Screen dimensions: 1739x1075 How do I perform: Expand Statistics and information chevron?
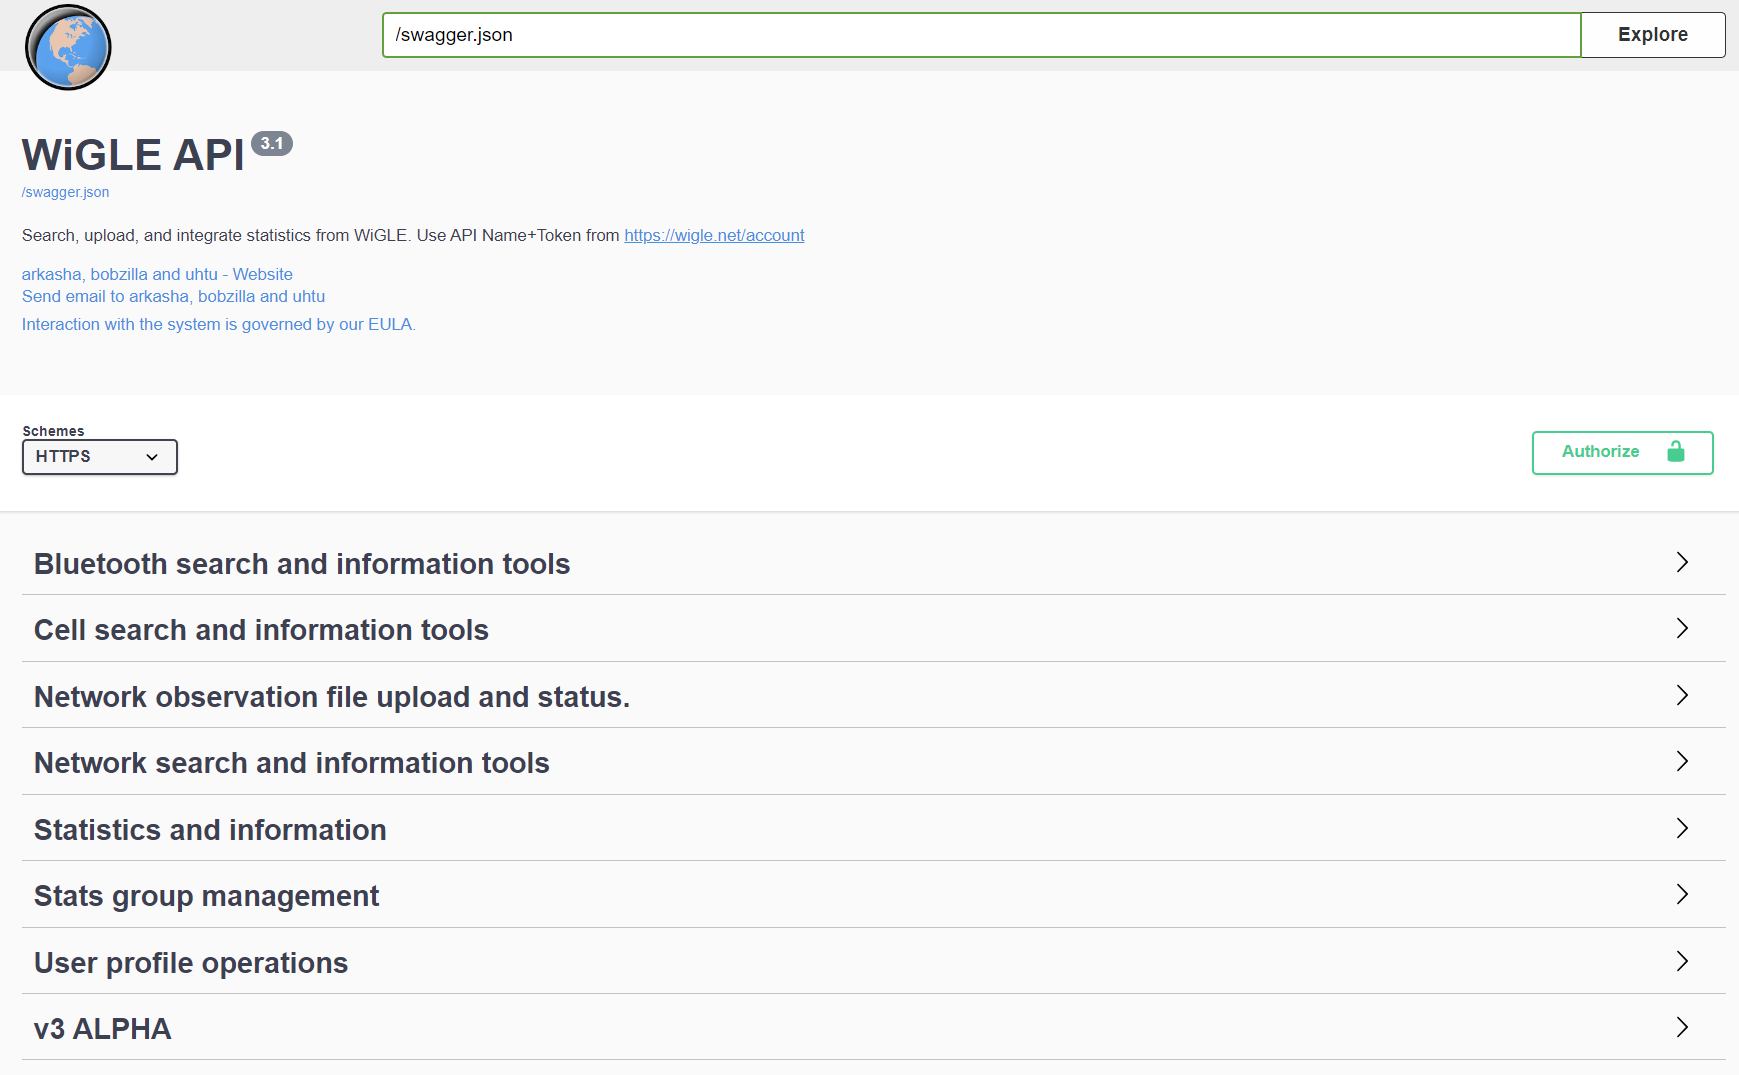pos(1682,828)
